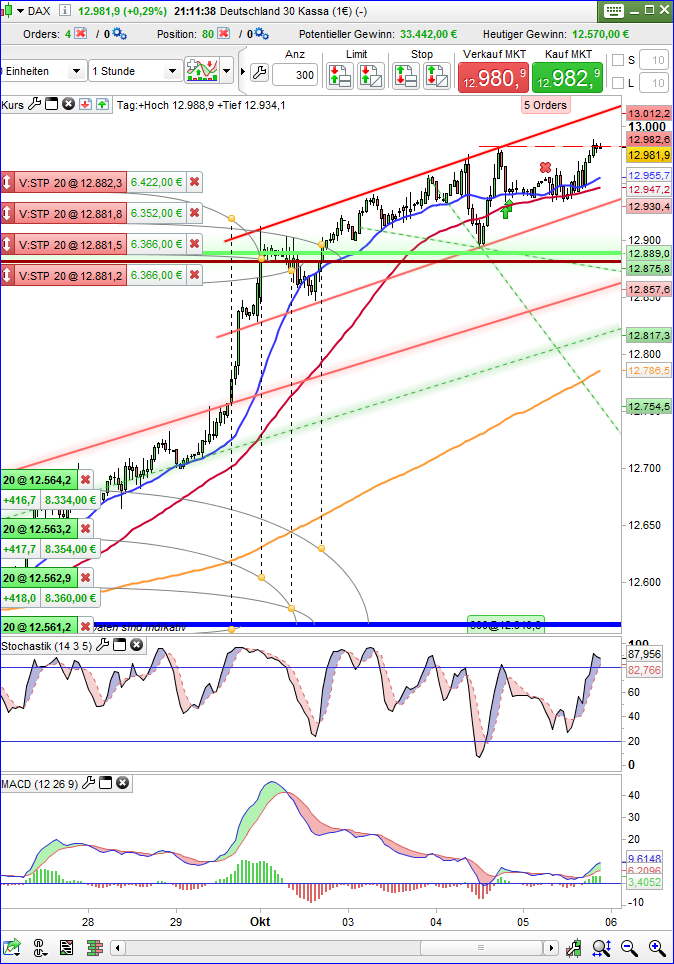Open the Kurs panel wrench settings
The image size is (674, 964).
coord(35,104)
